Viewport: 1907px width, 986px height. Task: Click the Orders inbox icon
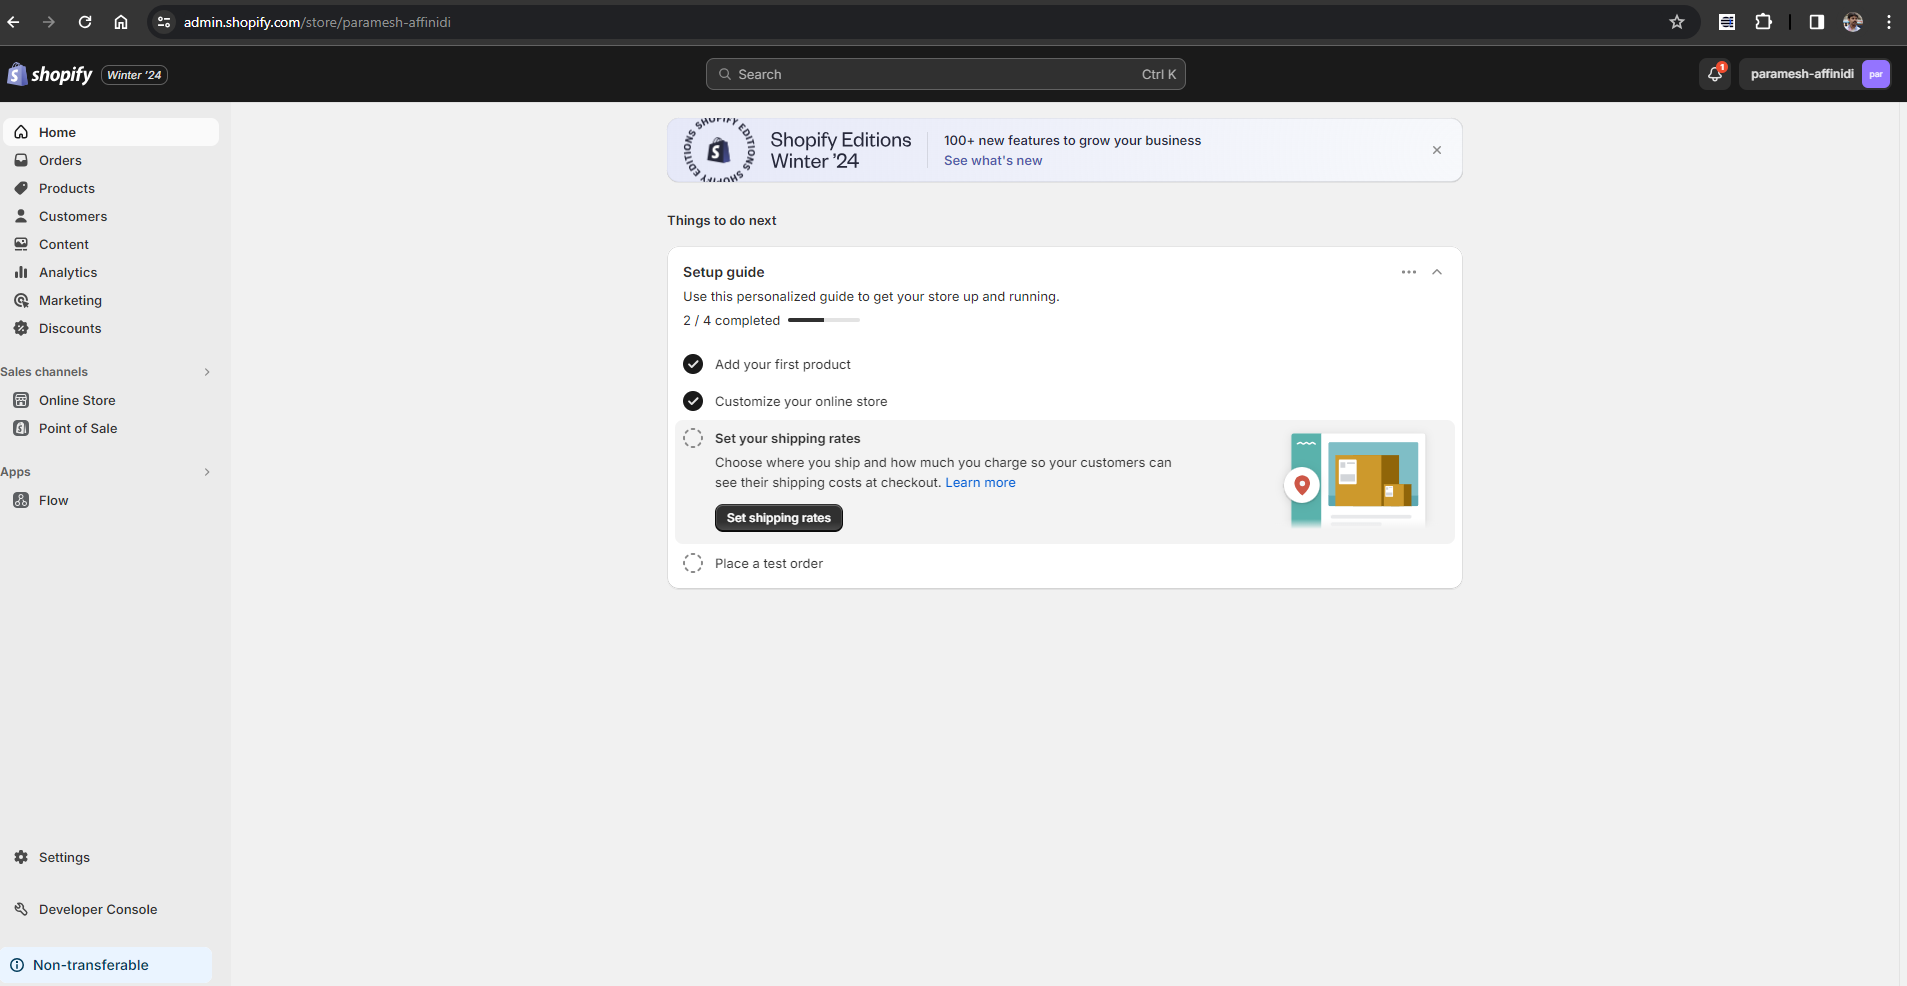click(21, 160)
